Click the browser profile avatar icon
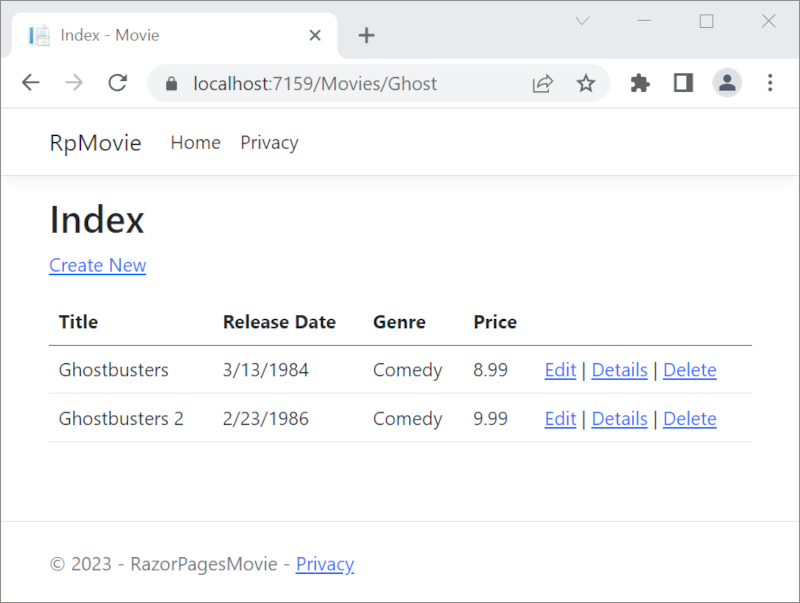 pos(727,83)
